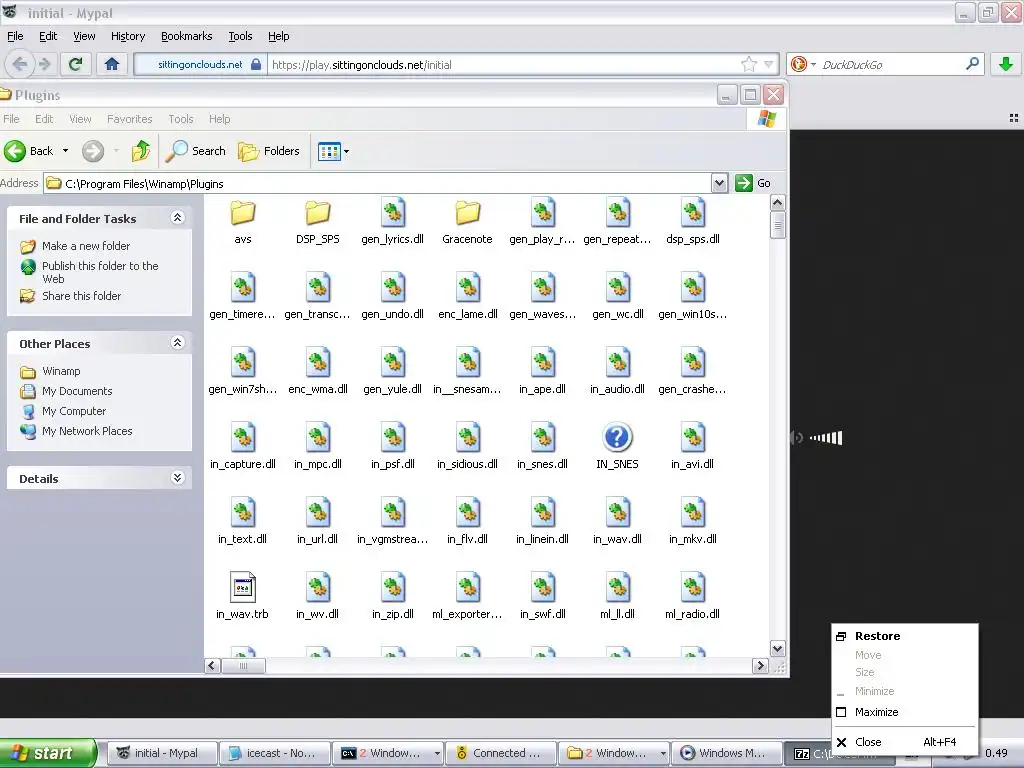Image resolution: width=1024 pixels, height=768 pixels.
Task: Choose Maximize in context menu
Action: [905, 712]
